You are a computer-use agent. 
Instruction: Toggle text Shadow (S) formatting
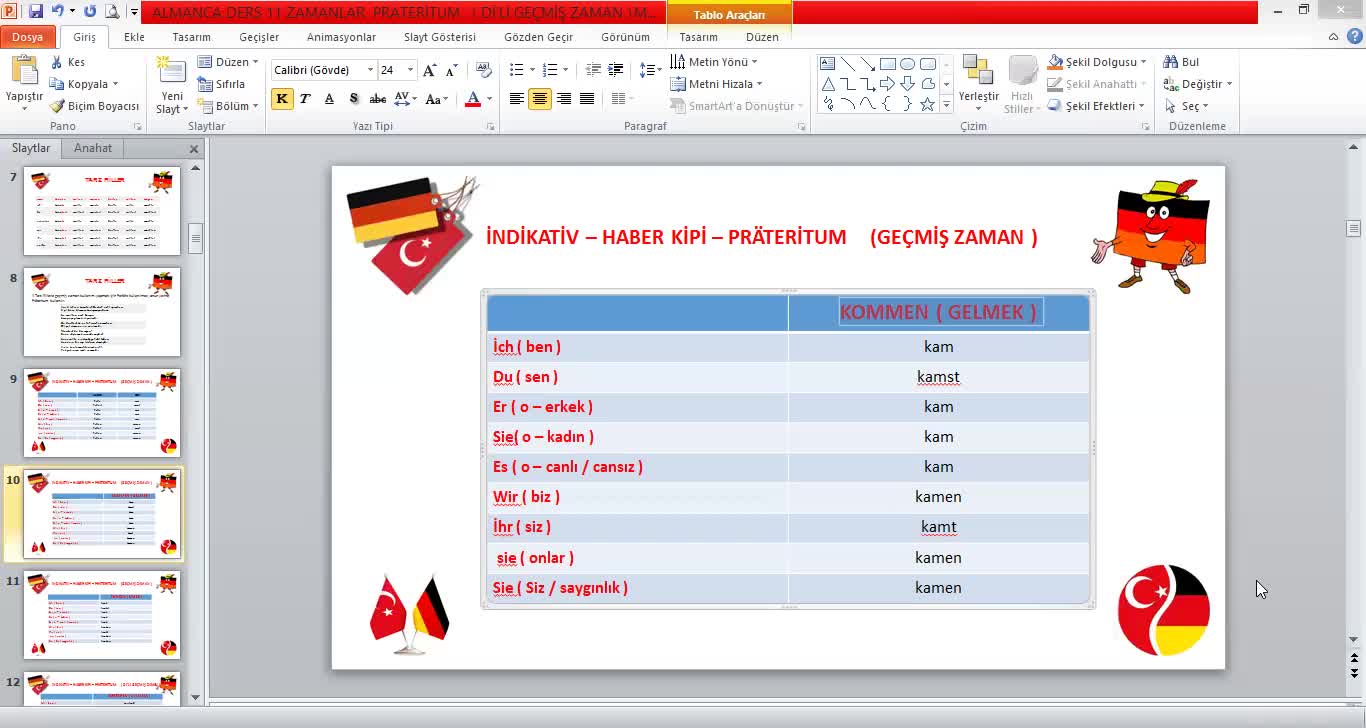[354, 99]
